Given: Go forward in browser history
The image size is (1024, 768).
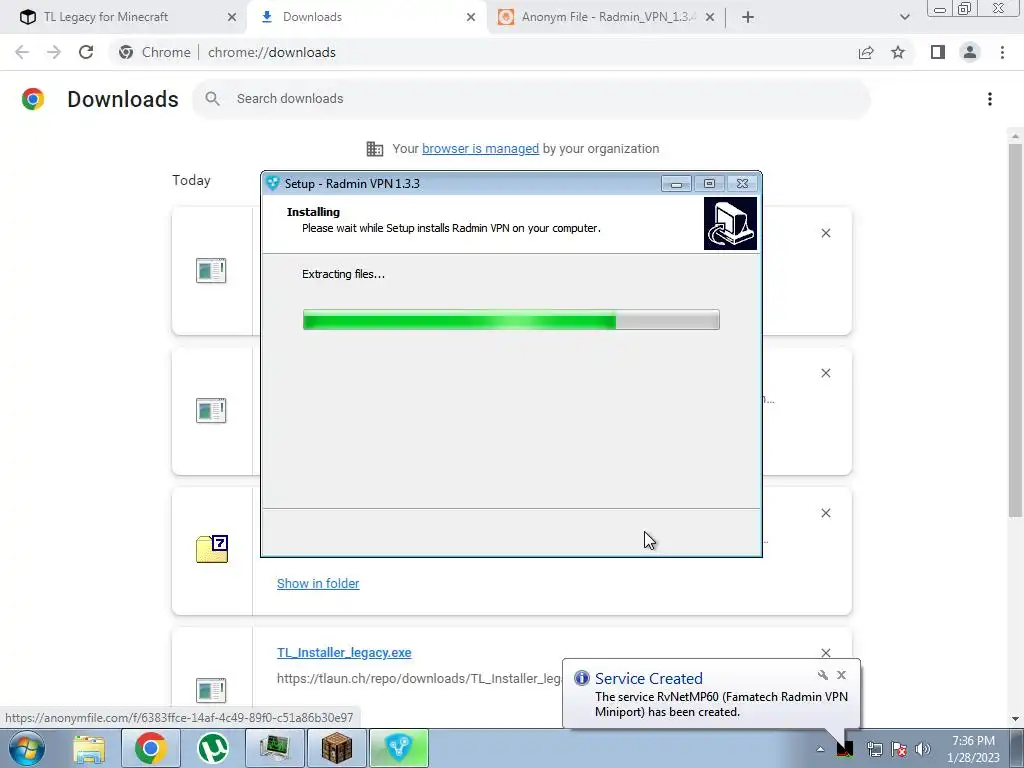Looking at the screenshot, I should [x=54, y=52].
